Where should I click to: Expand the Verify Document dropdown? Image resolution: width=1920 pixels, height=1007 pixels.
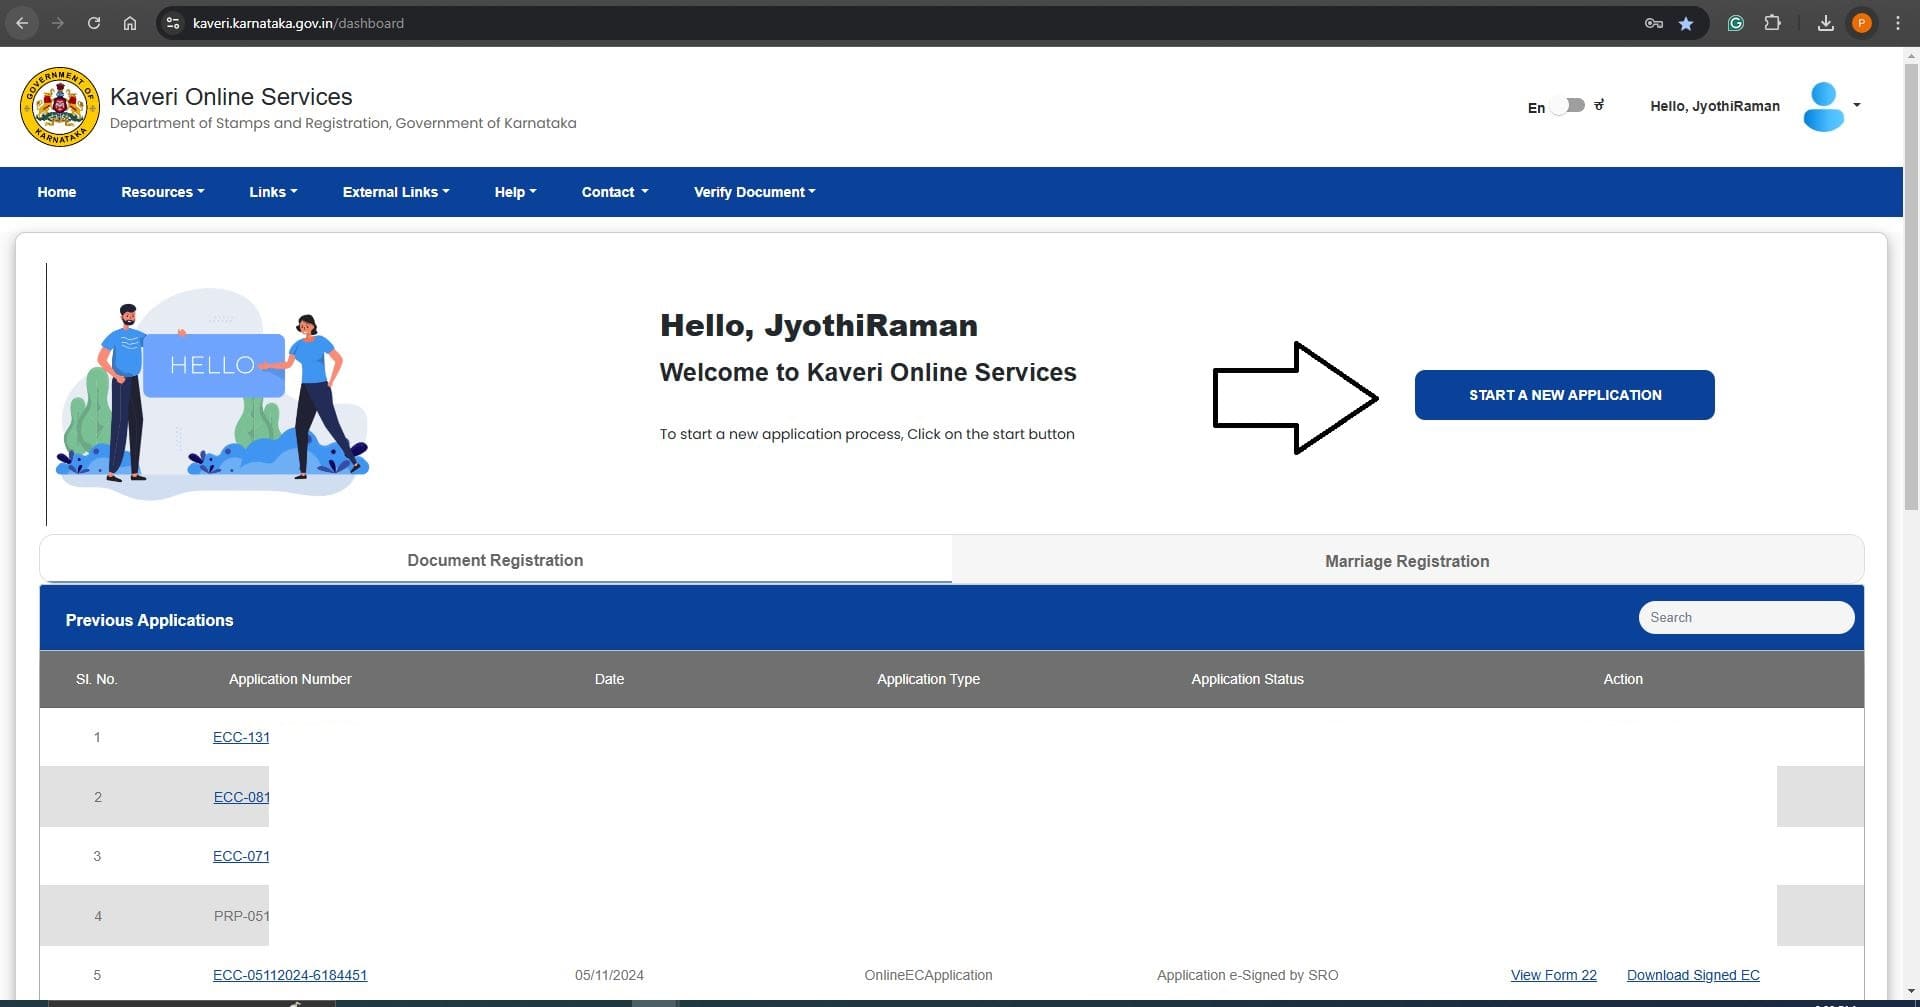pyautogui.click(x=754, y=192)
